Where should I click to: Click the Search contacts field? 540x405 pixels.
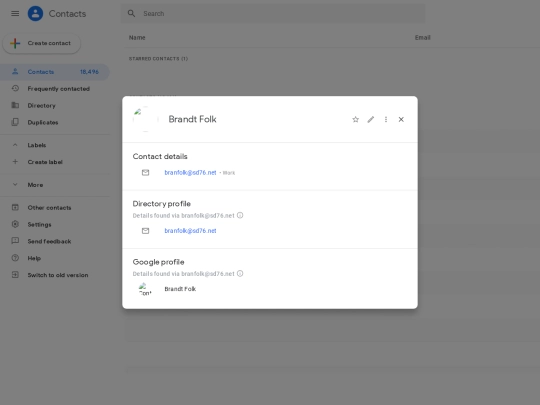[273, 13]
